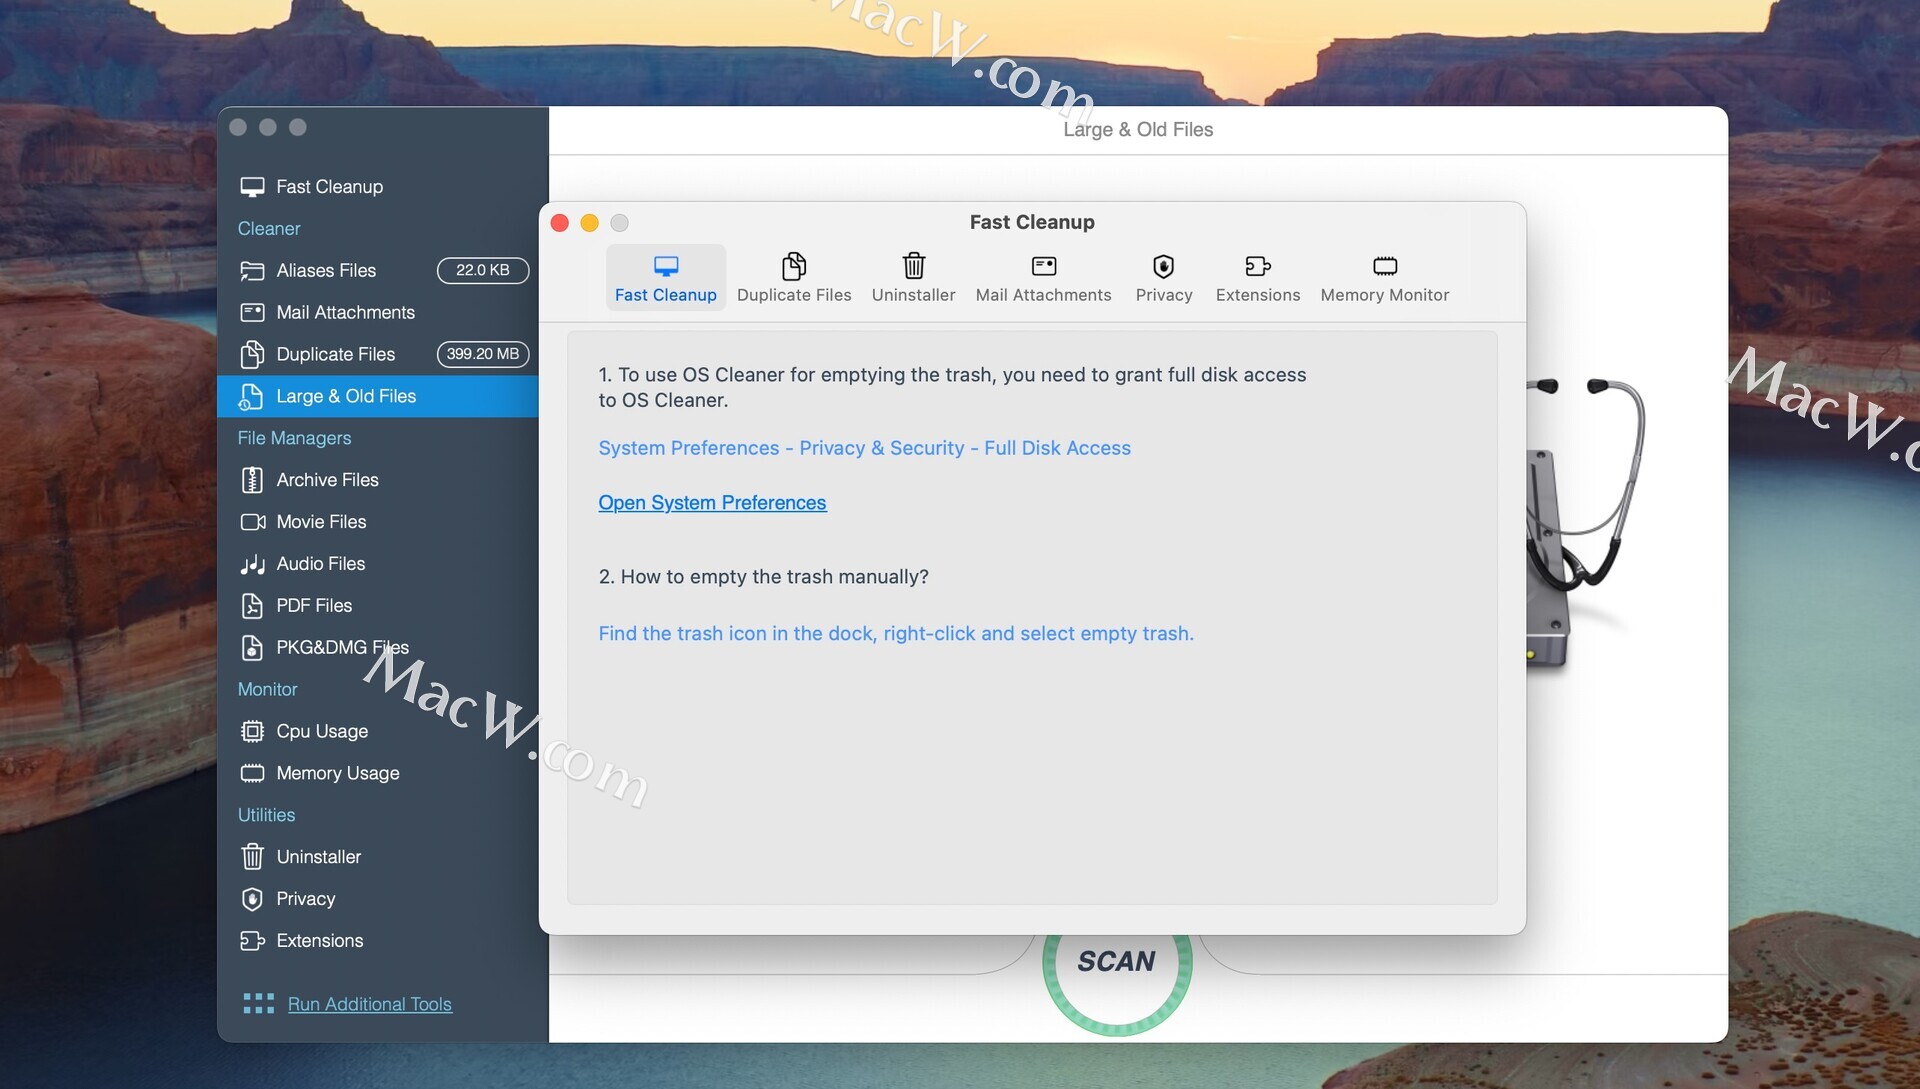Click the Fast Cleanup monitor icon in sidebar
Image resolution: width=1920 pixels, height=1089 pixels.
pos(252,187)
